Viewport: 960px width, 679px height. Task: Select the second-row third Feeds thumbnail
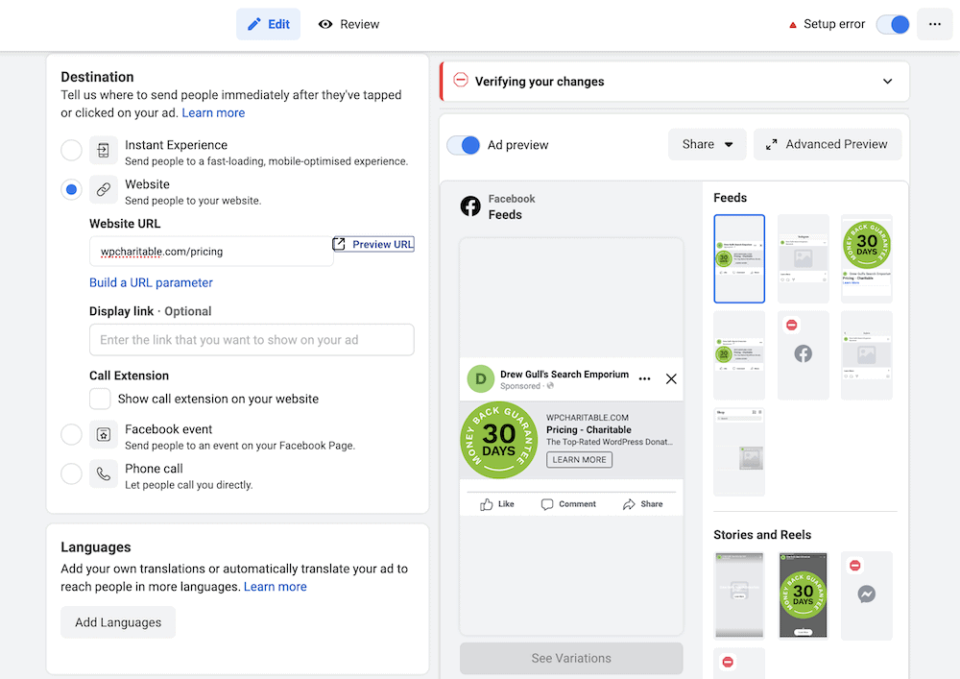click(x=866, y=355)
